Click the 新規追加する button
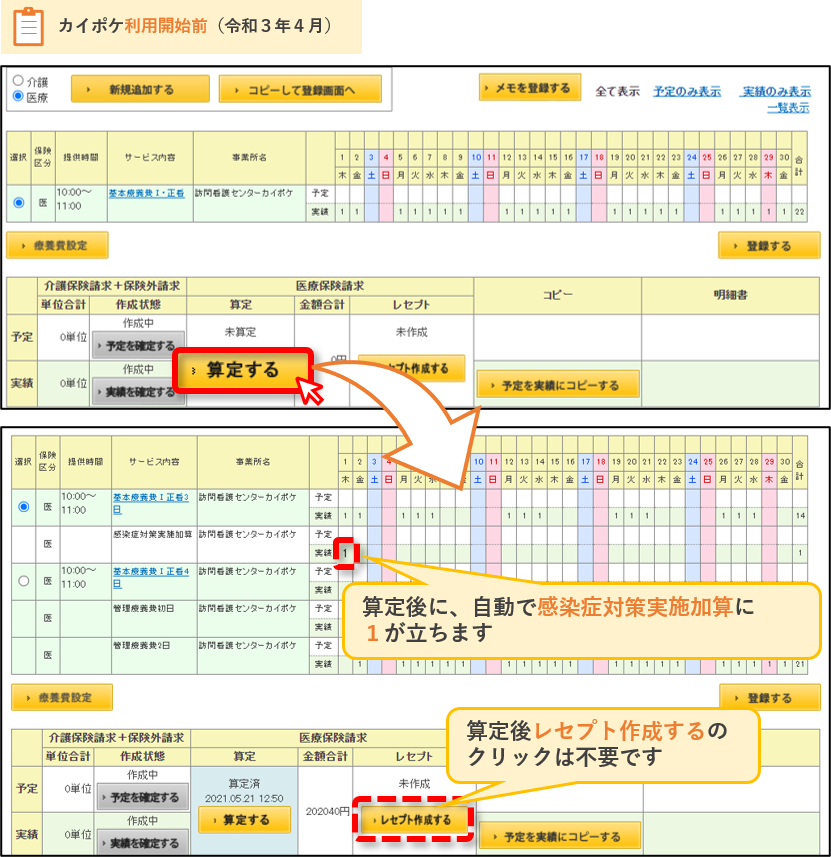This screenshot has height=857, width=831. point(141,89)
